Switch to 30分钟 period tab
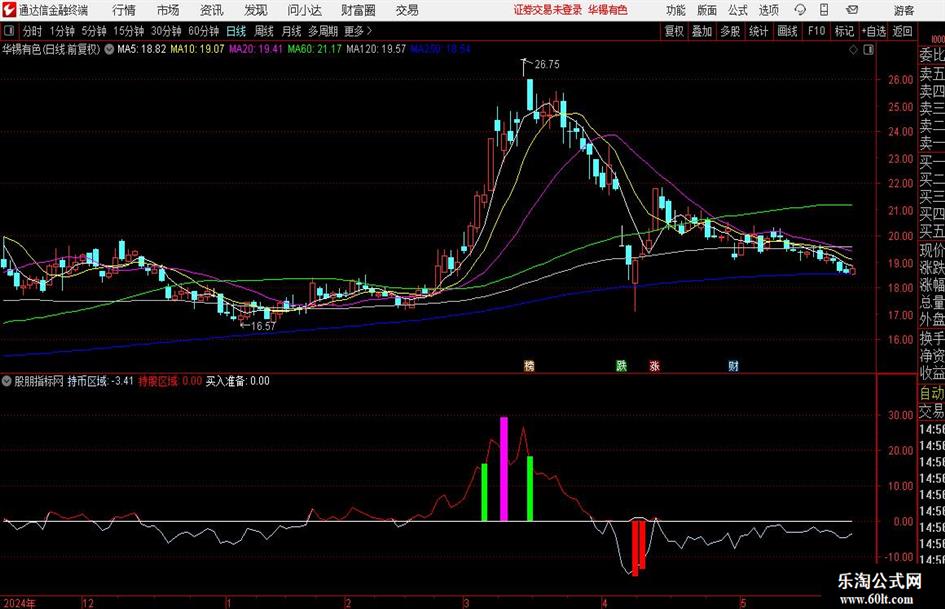This screenshot has height=609, width=945. click(x=166, y=31)
